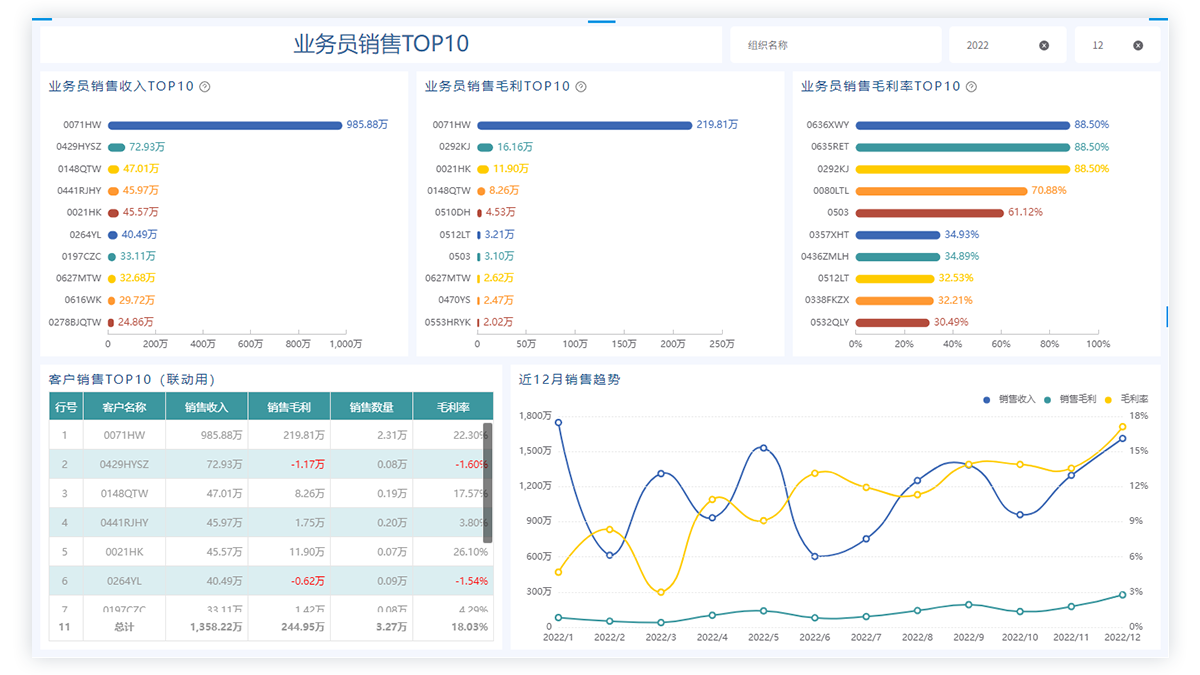
Task: Click the customer table vertical scrollbar
Action: pos(488,482)
